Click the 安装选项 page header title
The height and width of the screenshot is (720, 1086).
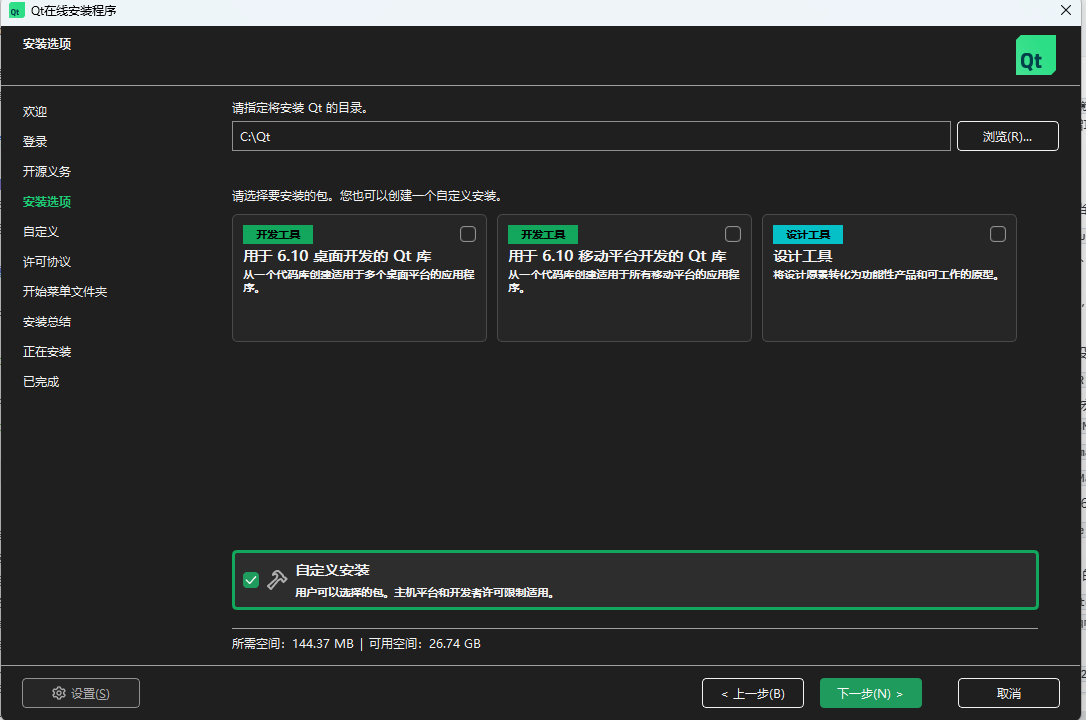click(46, 44)
